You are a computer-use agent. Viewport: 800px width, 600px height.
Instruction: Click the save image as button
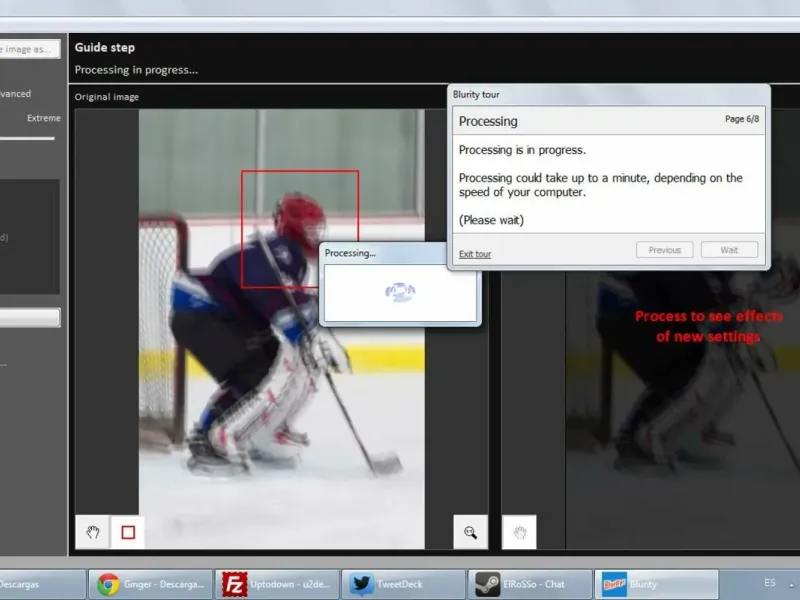[x=29, y=49]
